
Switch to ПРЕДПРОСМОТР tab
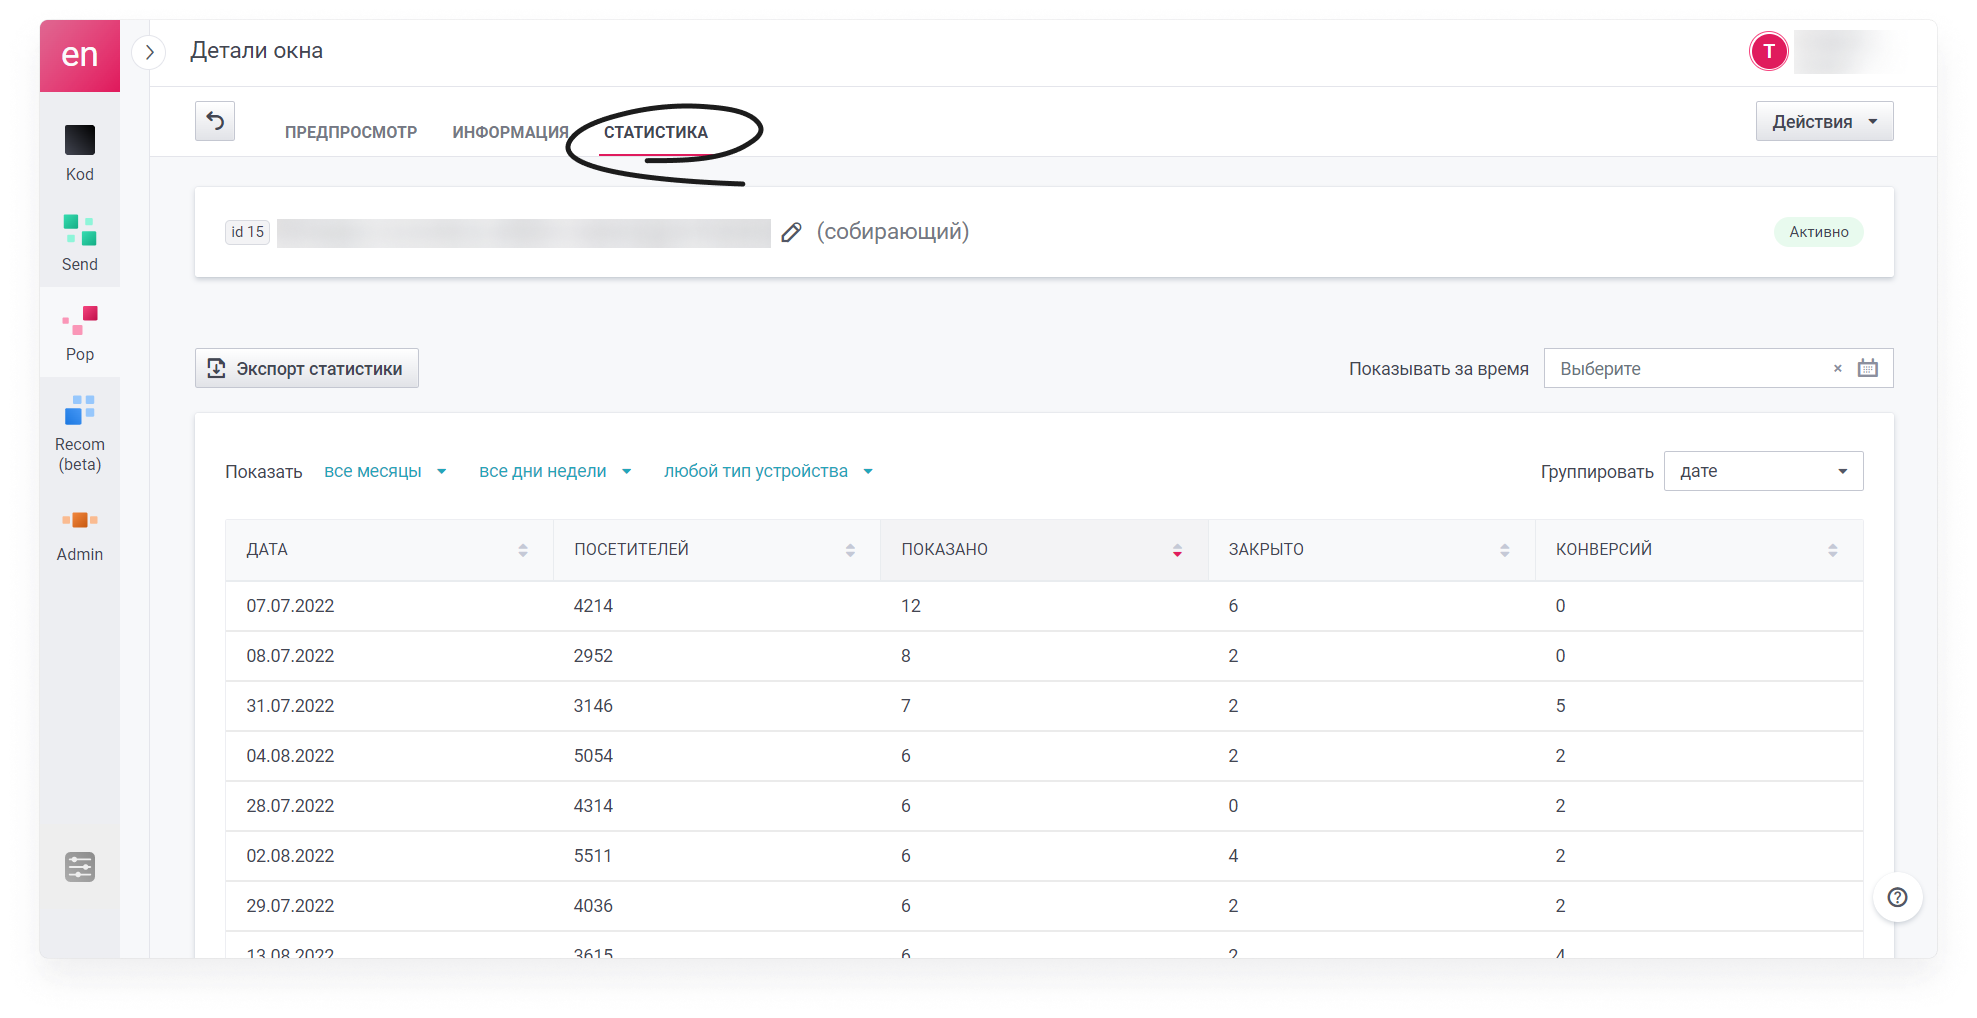click(351, 132)
